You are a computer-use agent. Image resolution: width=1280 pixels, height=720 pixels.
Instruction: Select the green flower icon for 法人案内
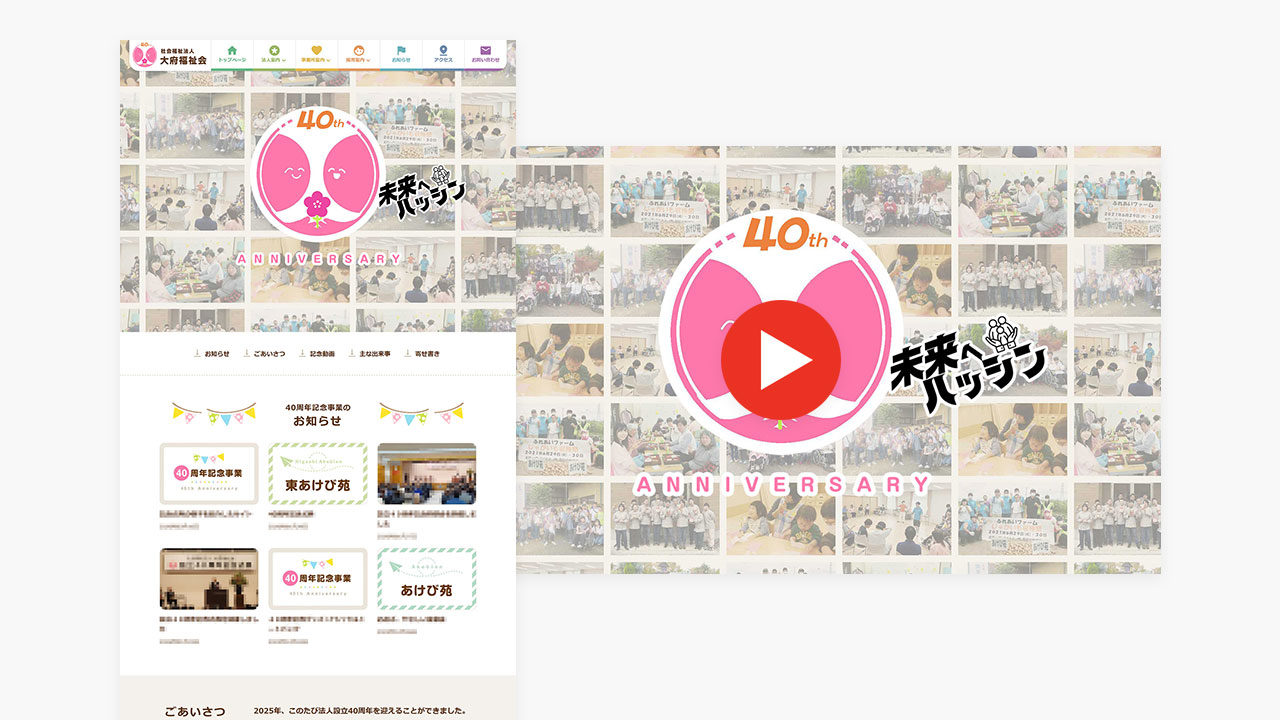[274, 49]
